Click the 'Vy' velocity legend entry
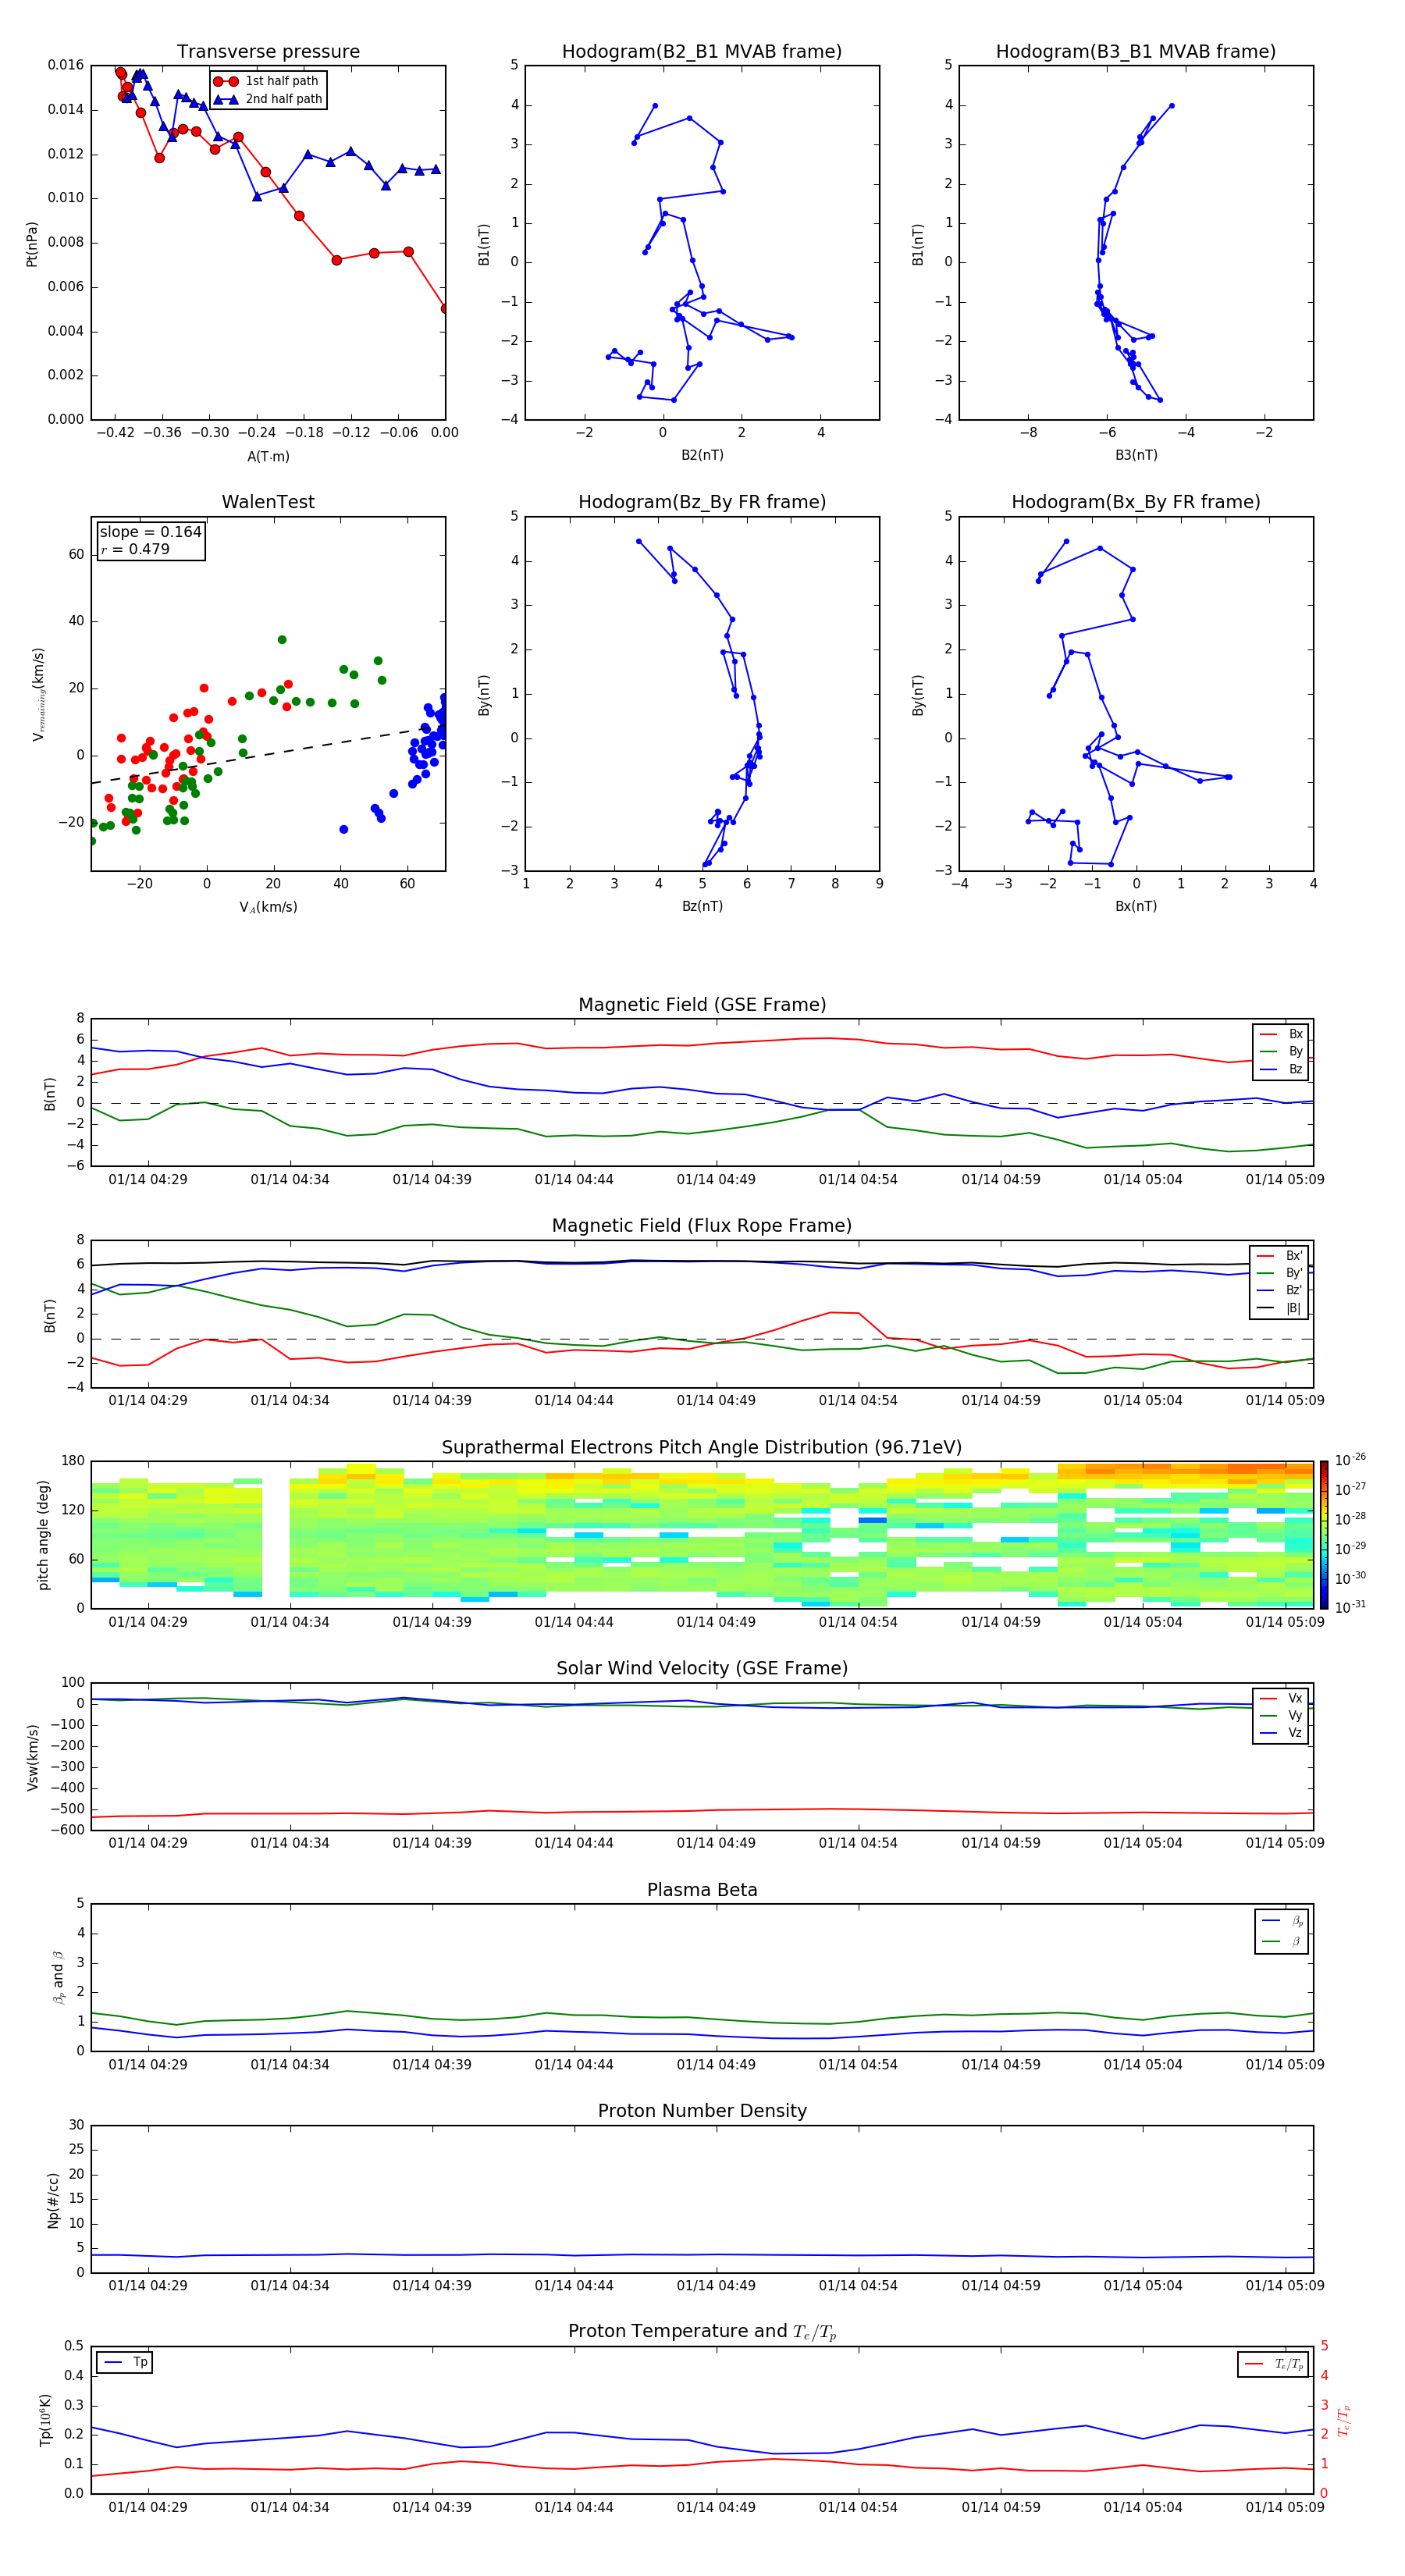The image size is (1405, 2576). [x=1282, y=1715]
